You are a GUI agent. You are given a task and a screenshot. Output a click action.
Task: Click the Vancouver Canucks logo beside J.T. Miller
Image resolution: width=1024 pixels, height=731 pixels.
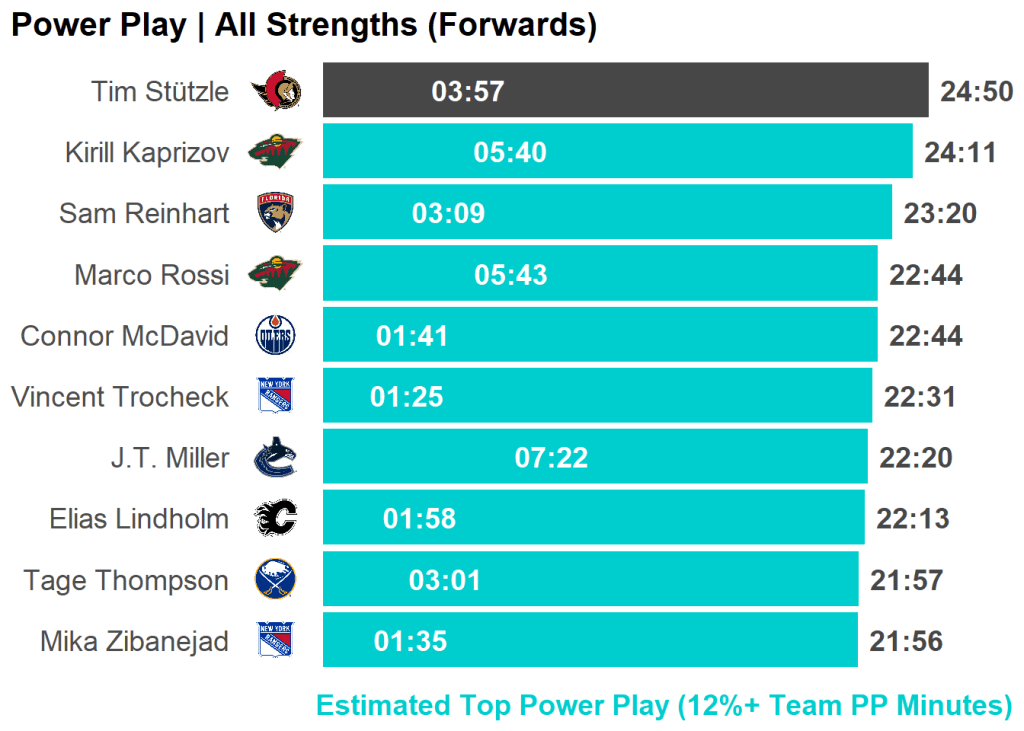(x=276, y=458)
